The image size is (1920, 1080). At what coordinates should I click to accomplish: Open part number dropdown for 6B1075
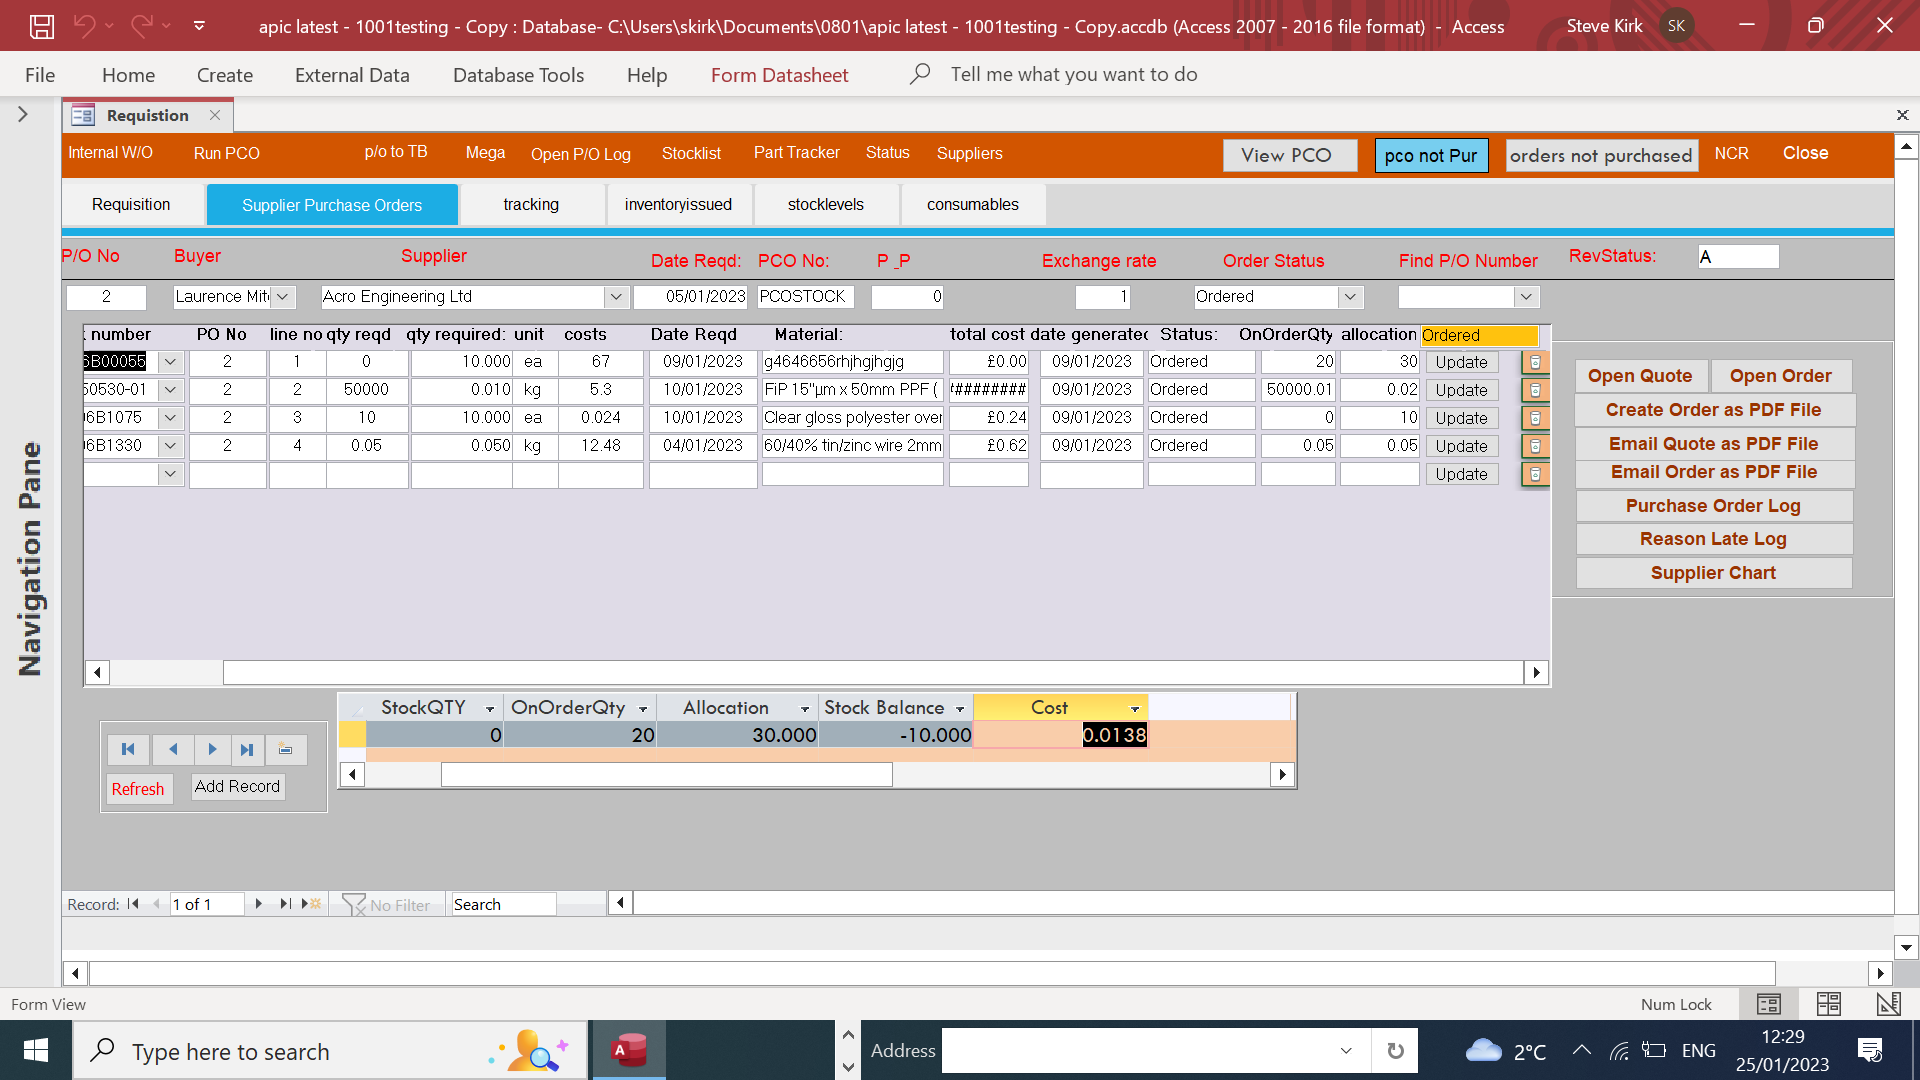[x=171, y=418]
